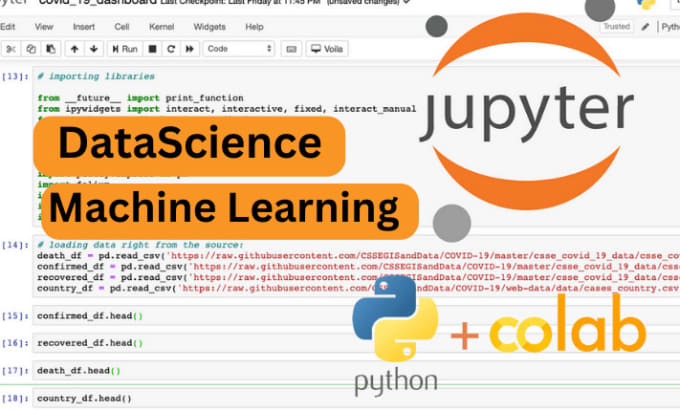This screenshot has width=680, height=411.
Task: Open the Code cell type dropdown
Action: (x=239, y=49)
